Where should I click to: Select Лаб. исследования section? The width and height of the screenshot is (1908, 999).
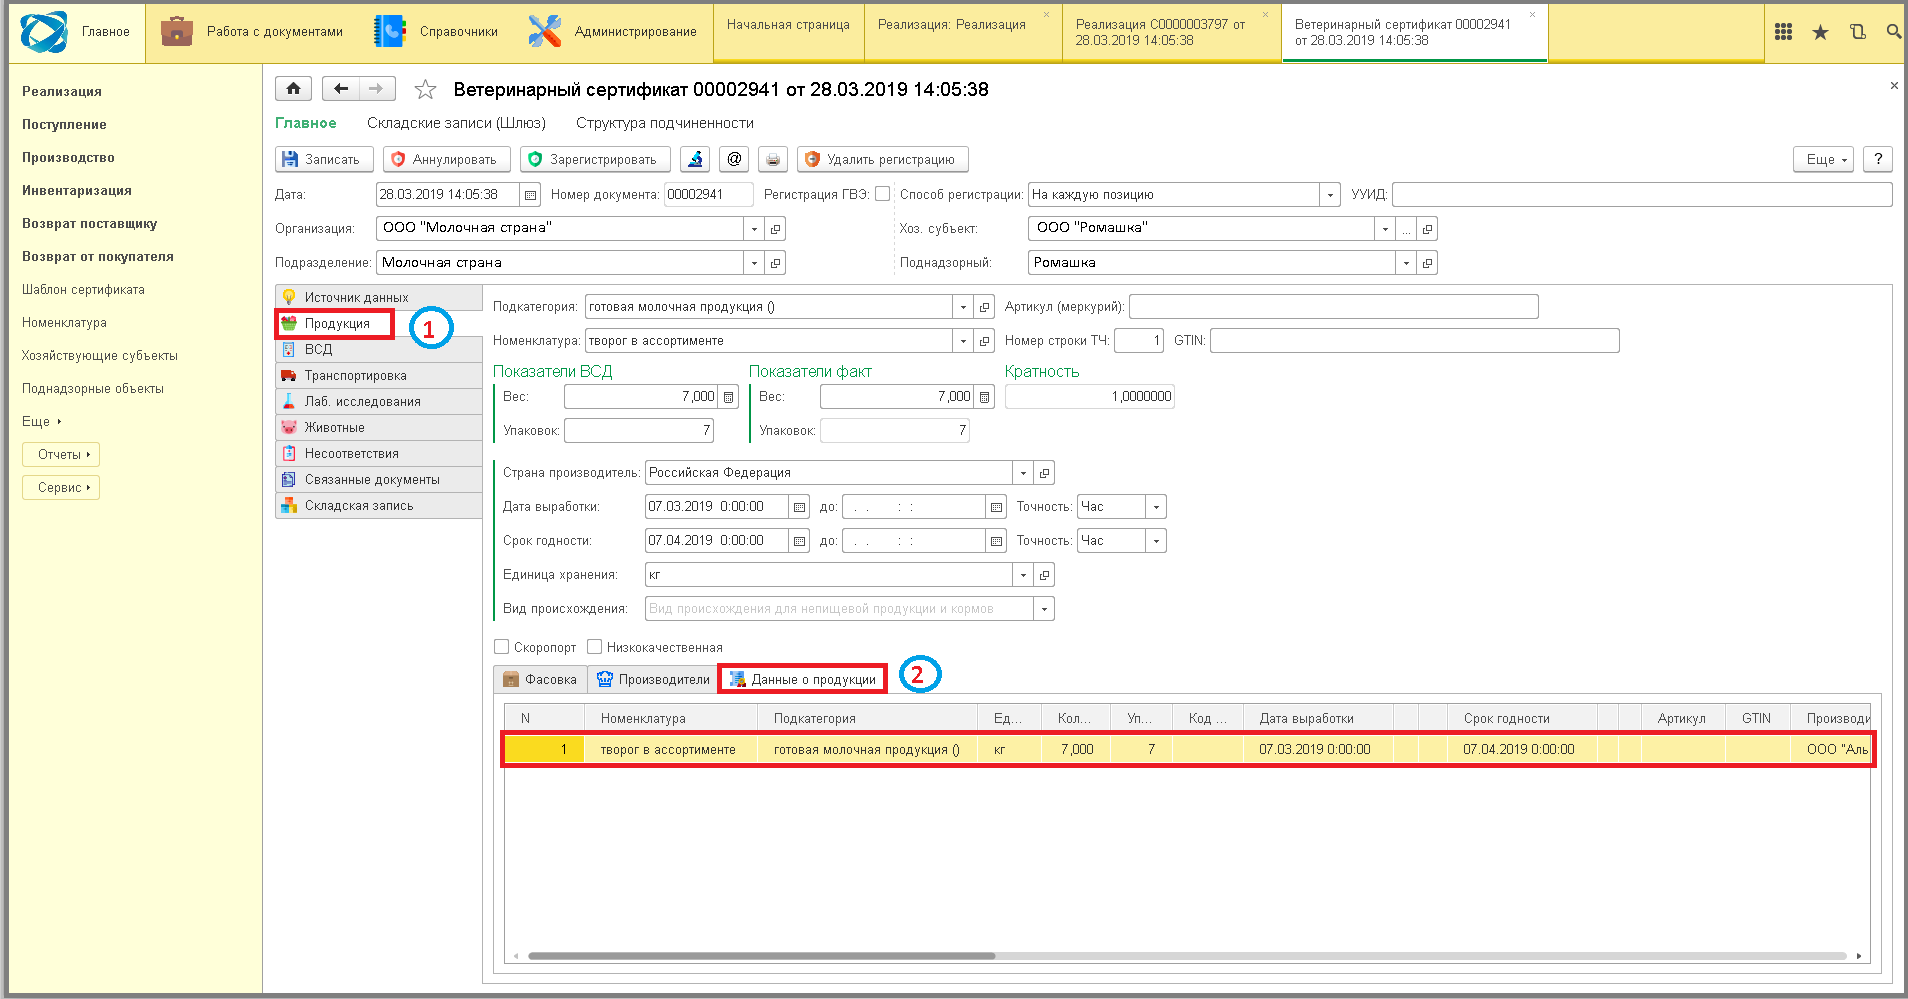point(379,402)
